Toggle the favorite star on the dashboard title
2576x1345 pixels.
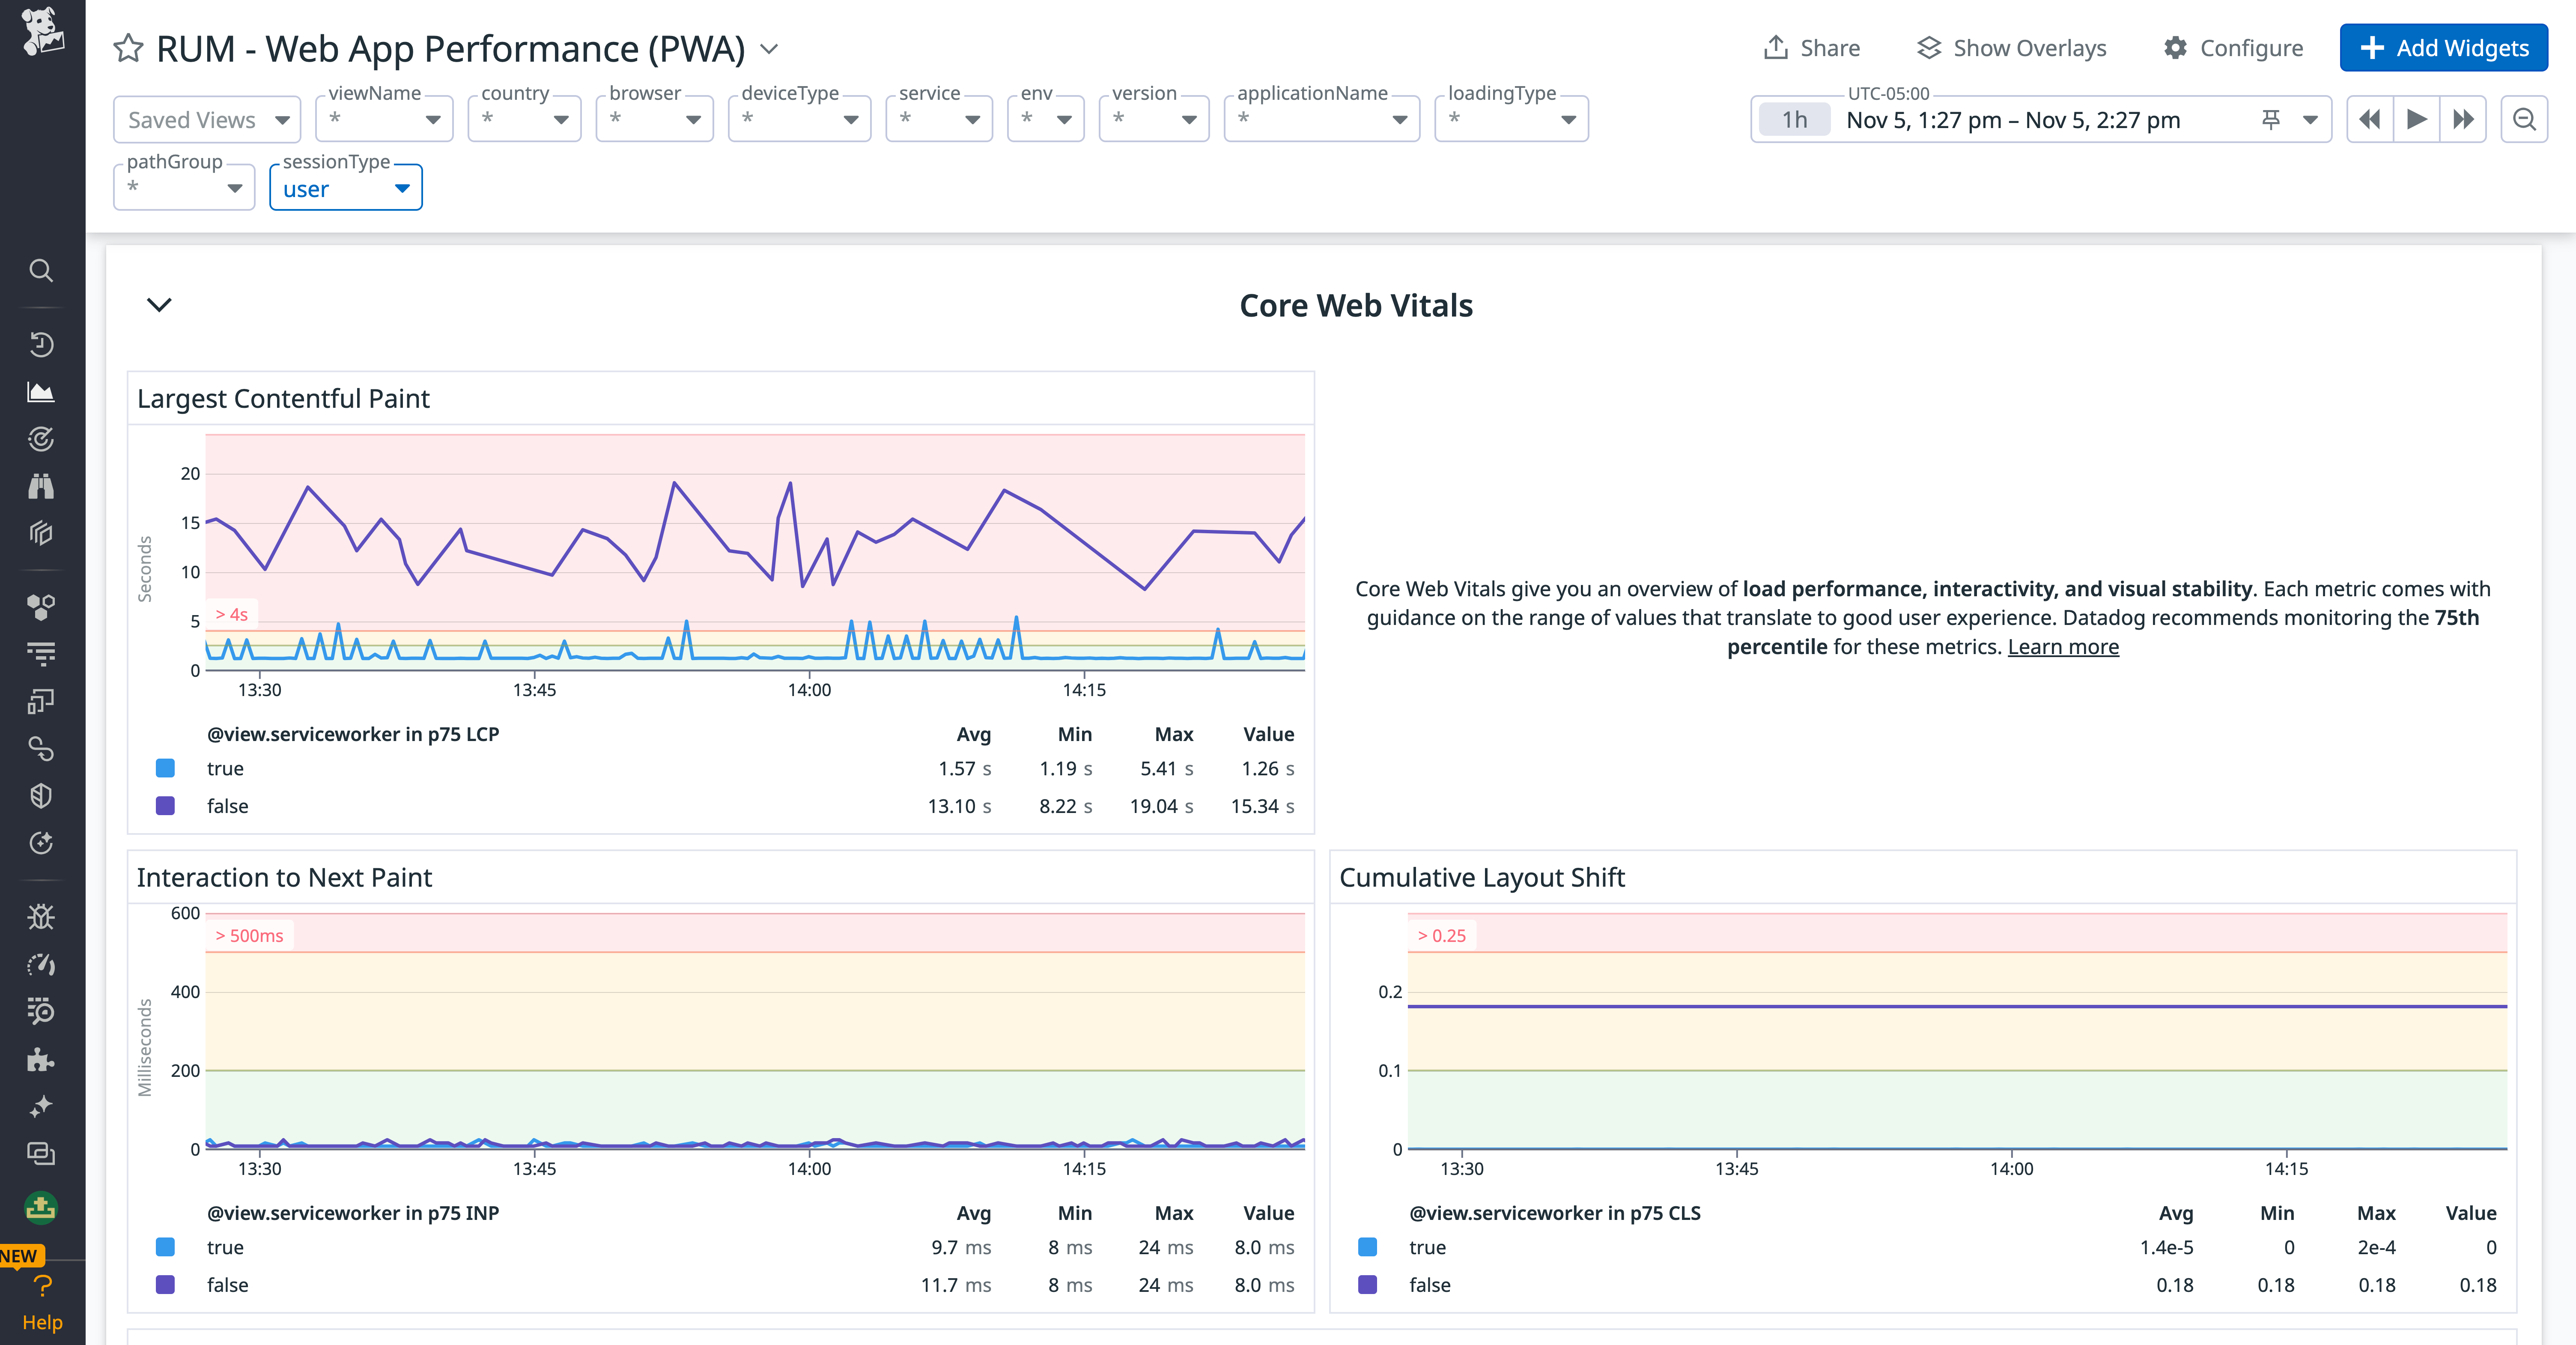point(128,47)
